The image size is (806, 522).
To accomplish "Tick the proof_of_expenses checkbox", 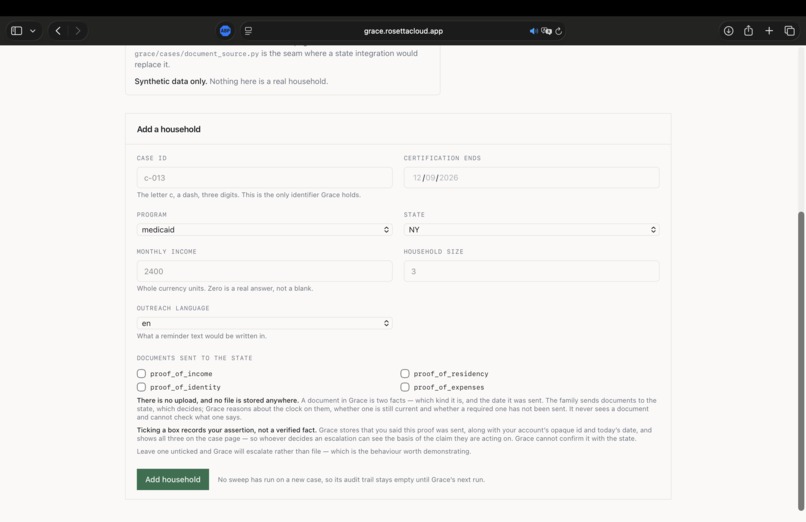I will (x=405, y=387).
